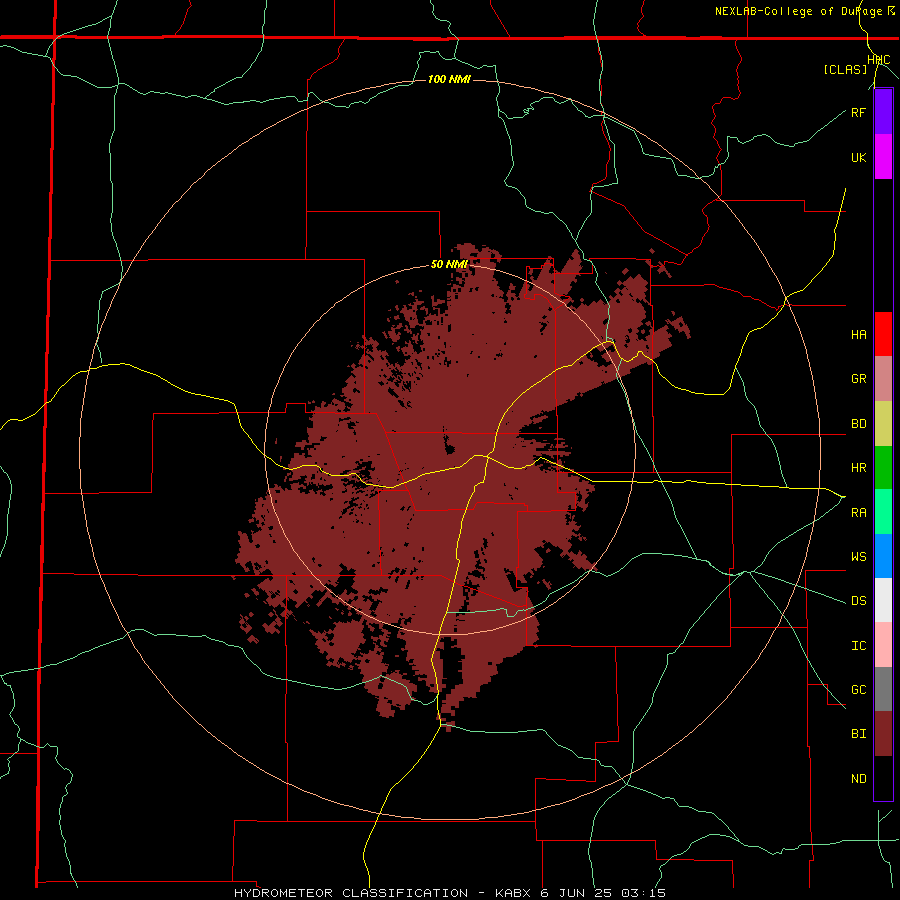Click the NEXLAB-College of DuPage credit text
The width and height of the screenshot is (900, 900).
(798, 11)
